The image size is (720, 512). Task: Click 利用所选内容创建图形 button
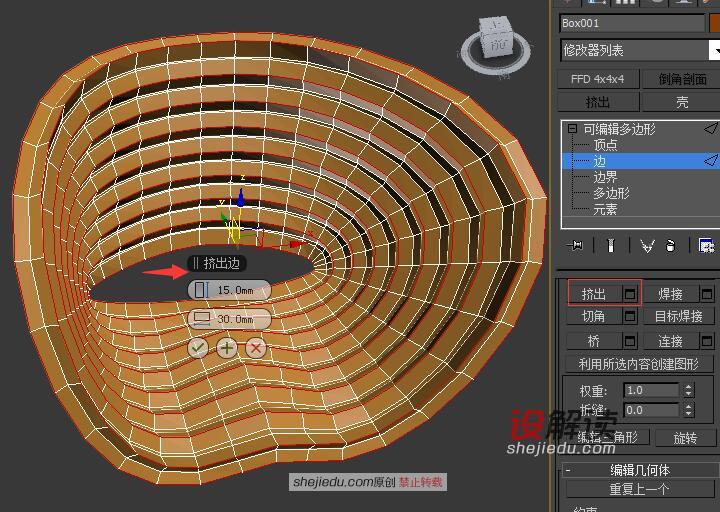click(x=639, y=364)
